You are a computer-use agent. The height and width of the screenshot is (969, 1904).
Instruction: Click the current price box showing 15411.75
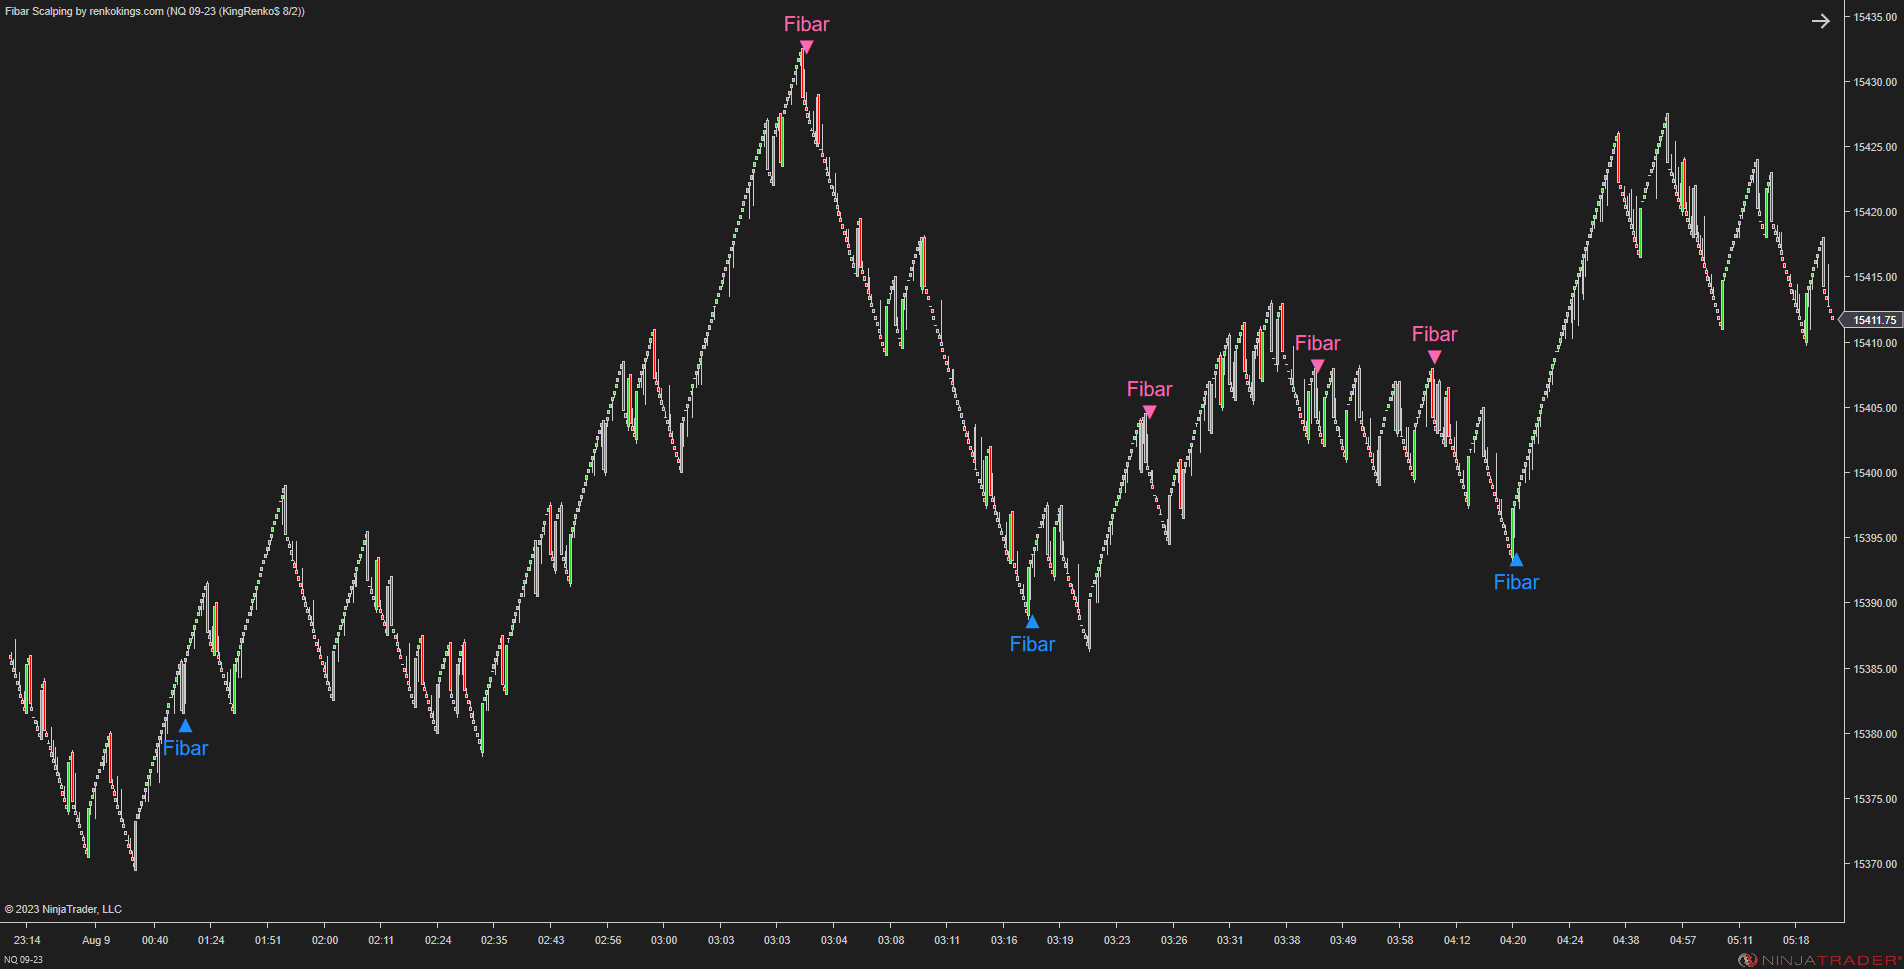1875,320
